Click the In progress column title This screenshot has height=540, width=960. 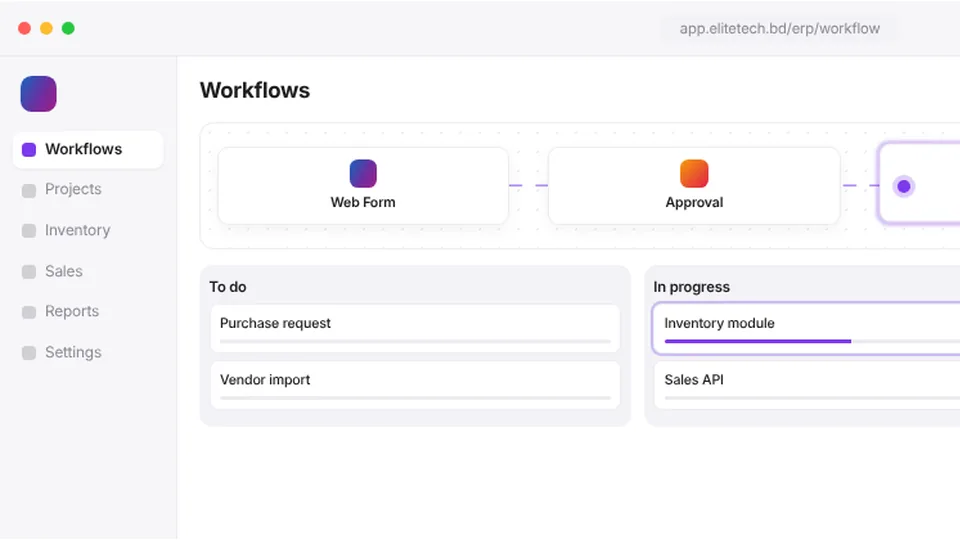click(691, 287)
